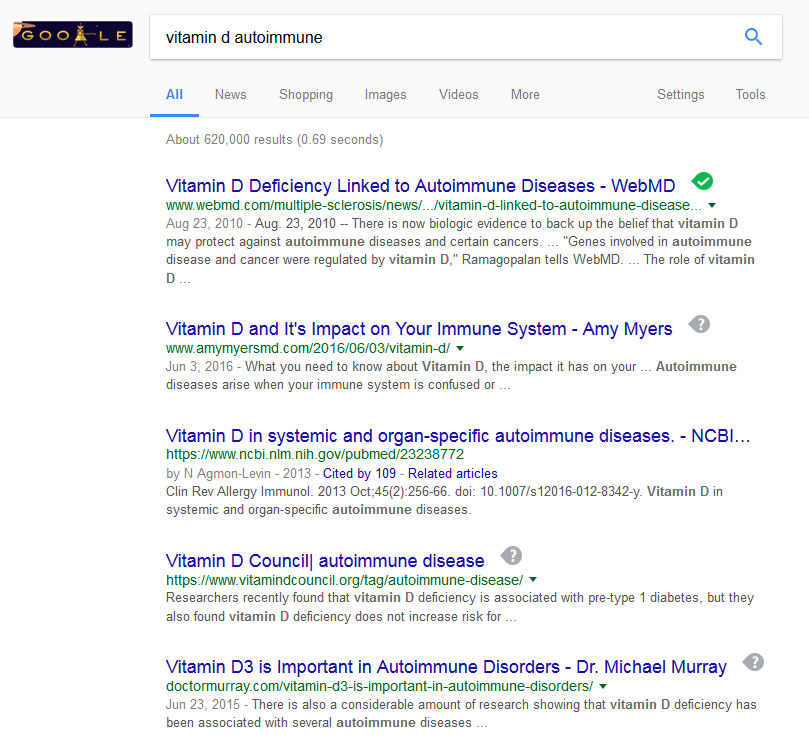Open the More search category menu

coord(525,94)
